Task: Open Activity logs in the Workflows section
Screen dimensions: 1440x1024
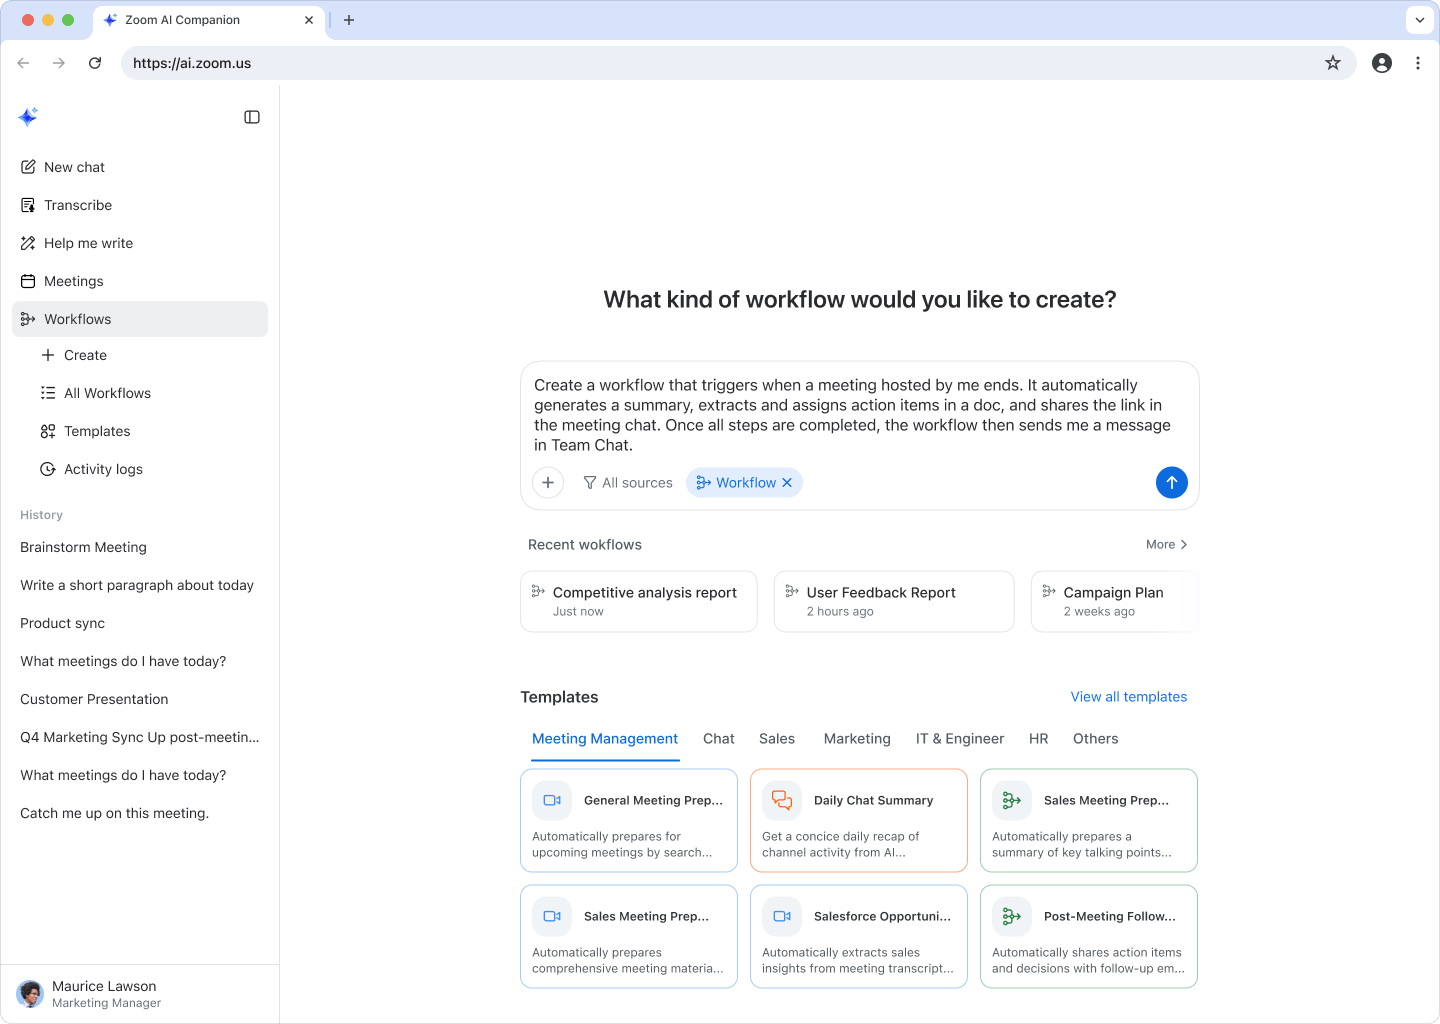Action: point(102,469)
